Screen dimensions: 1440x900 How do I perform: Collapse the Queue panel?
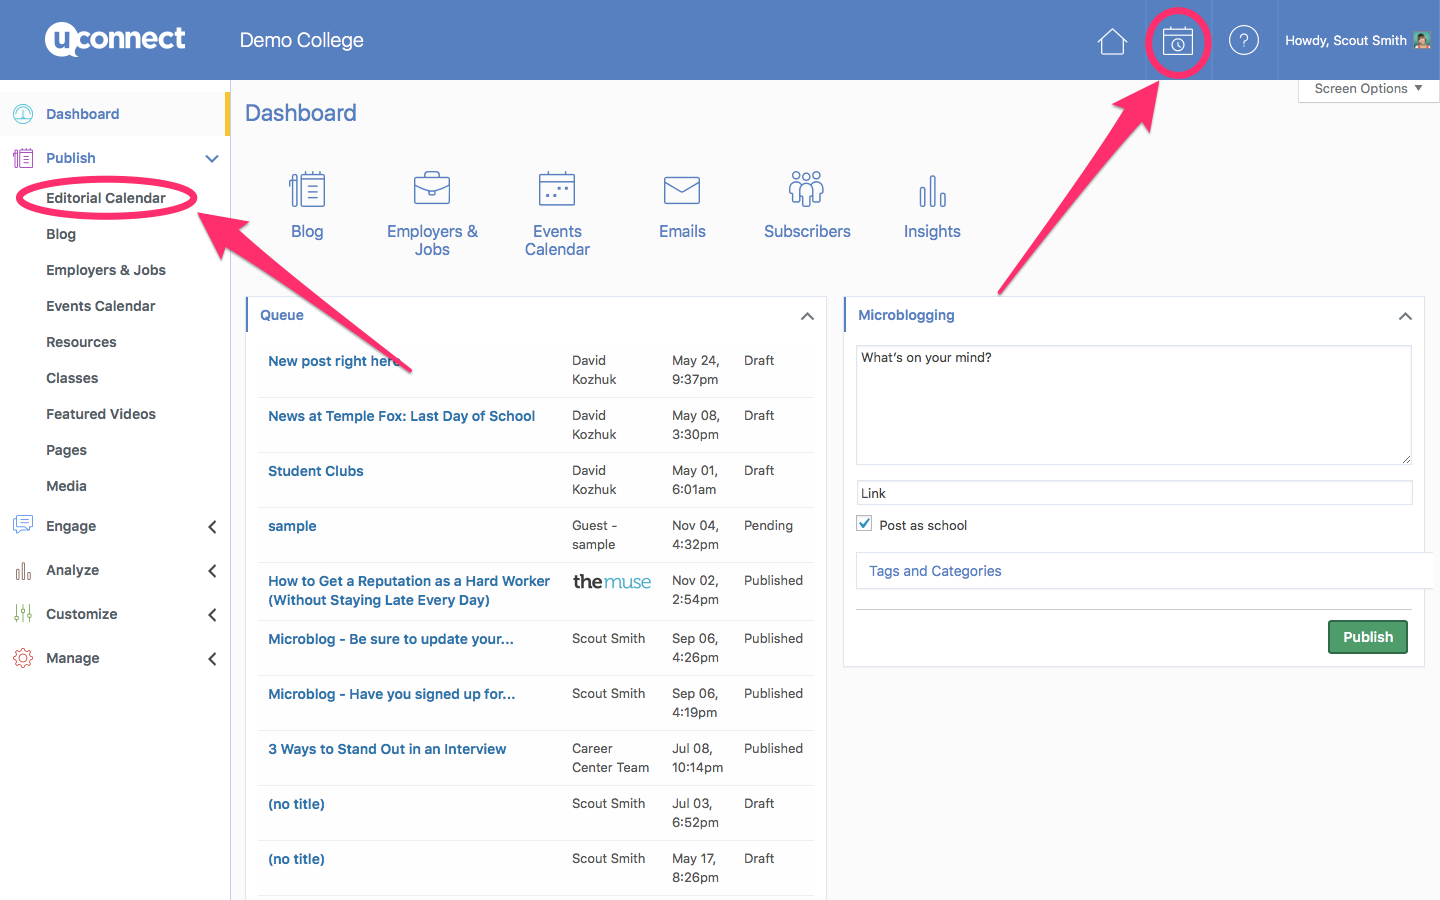(807, 316)
